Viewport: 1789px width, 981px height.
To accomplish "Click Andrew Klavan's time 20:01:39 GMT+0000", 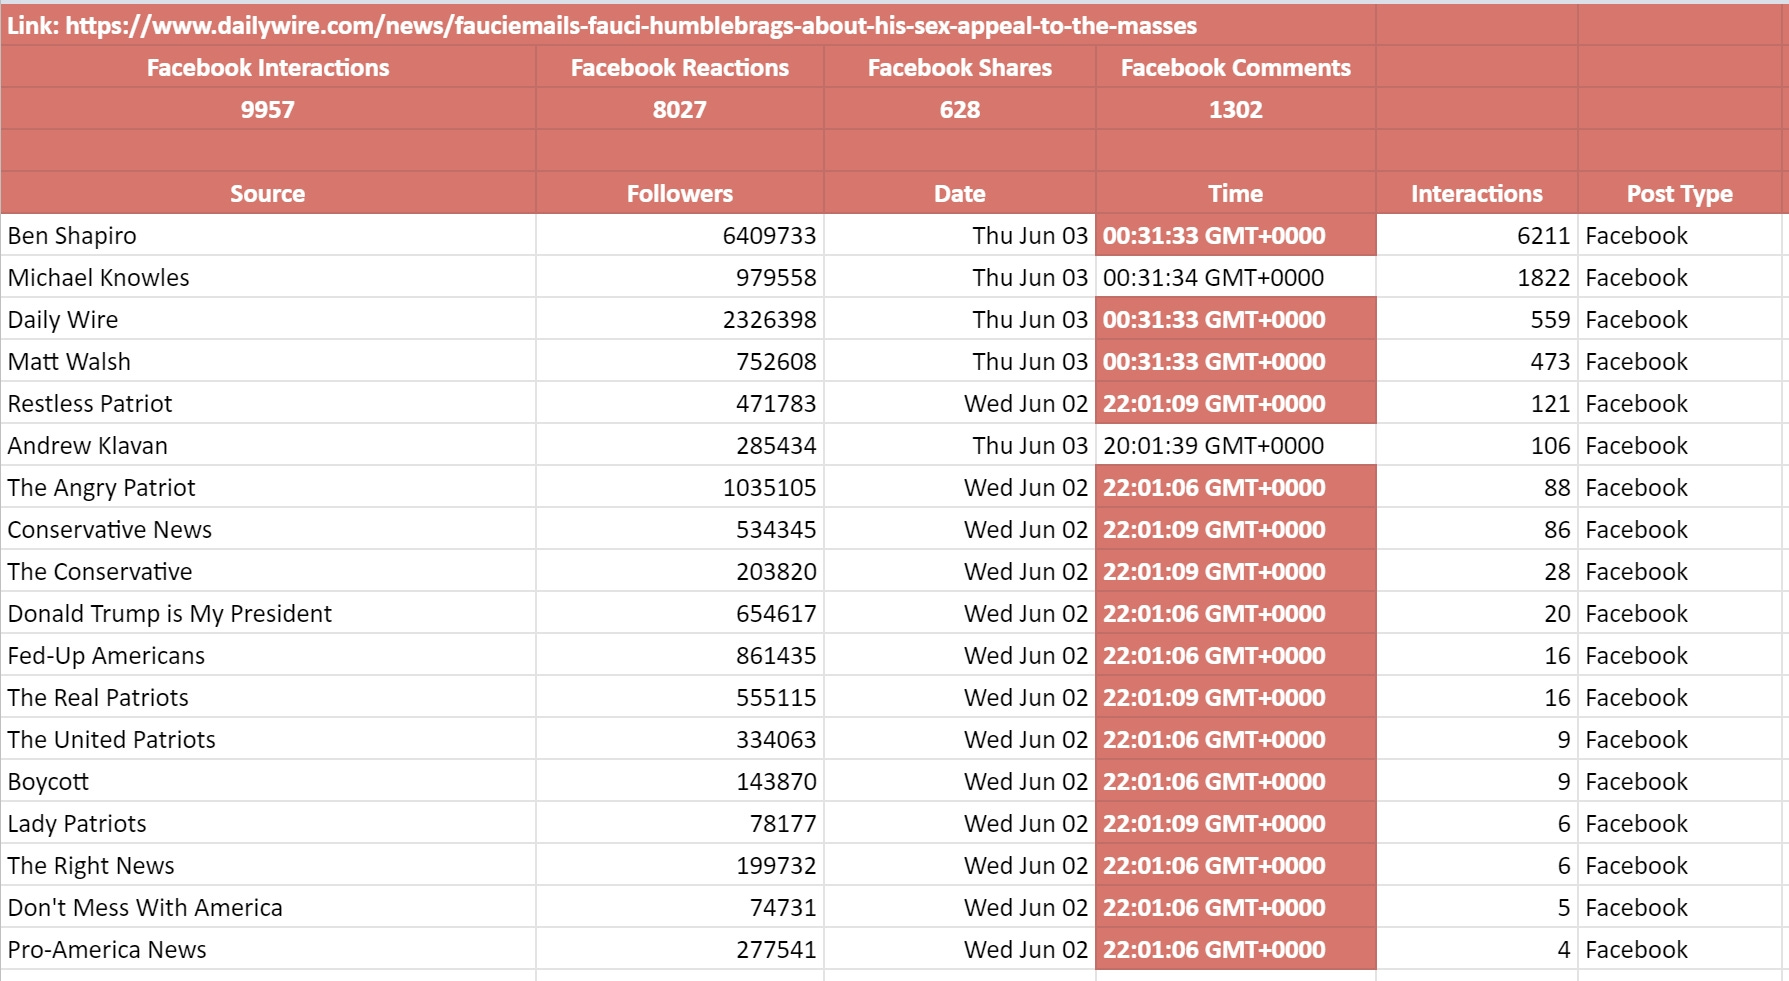I will point(1236,445).
